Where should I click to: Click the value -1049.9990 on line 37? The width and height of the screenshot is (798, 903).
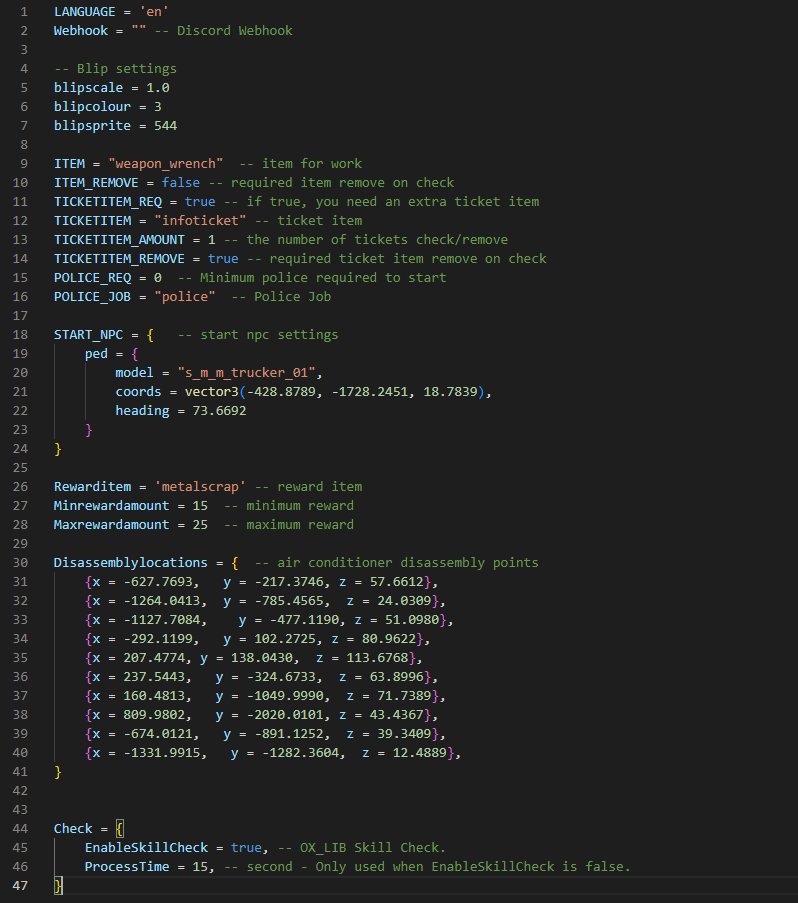point(285,696)
